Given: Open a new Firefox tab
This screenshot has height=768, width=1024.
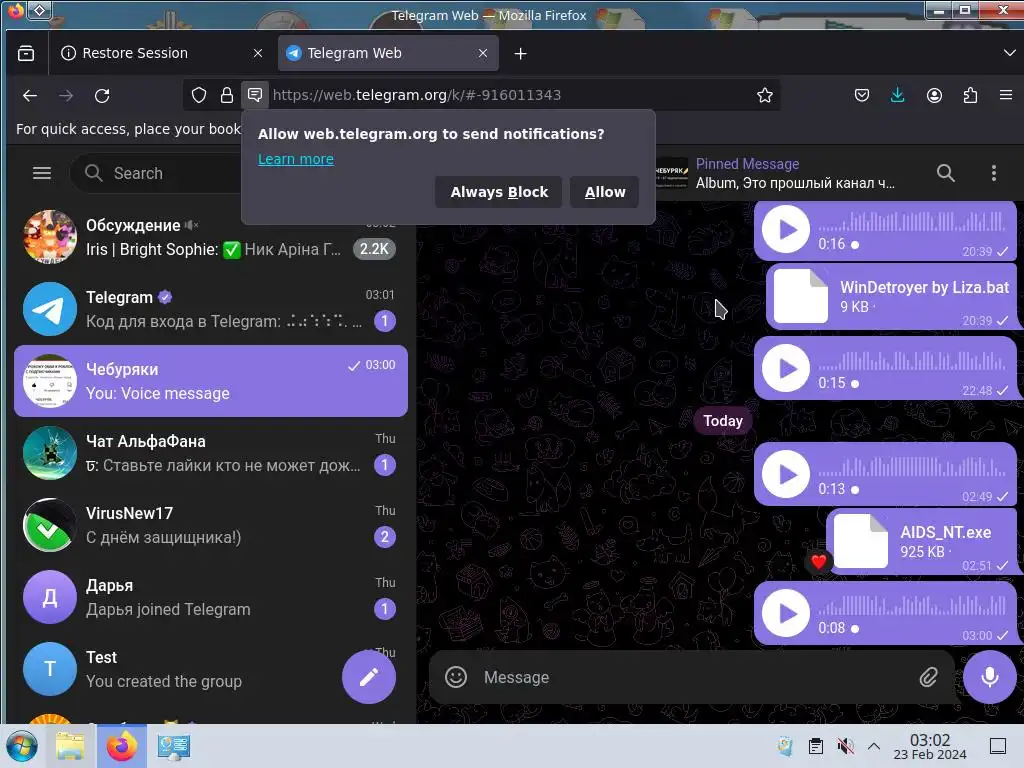Looking at the screenshot, I should 520,53.
